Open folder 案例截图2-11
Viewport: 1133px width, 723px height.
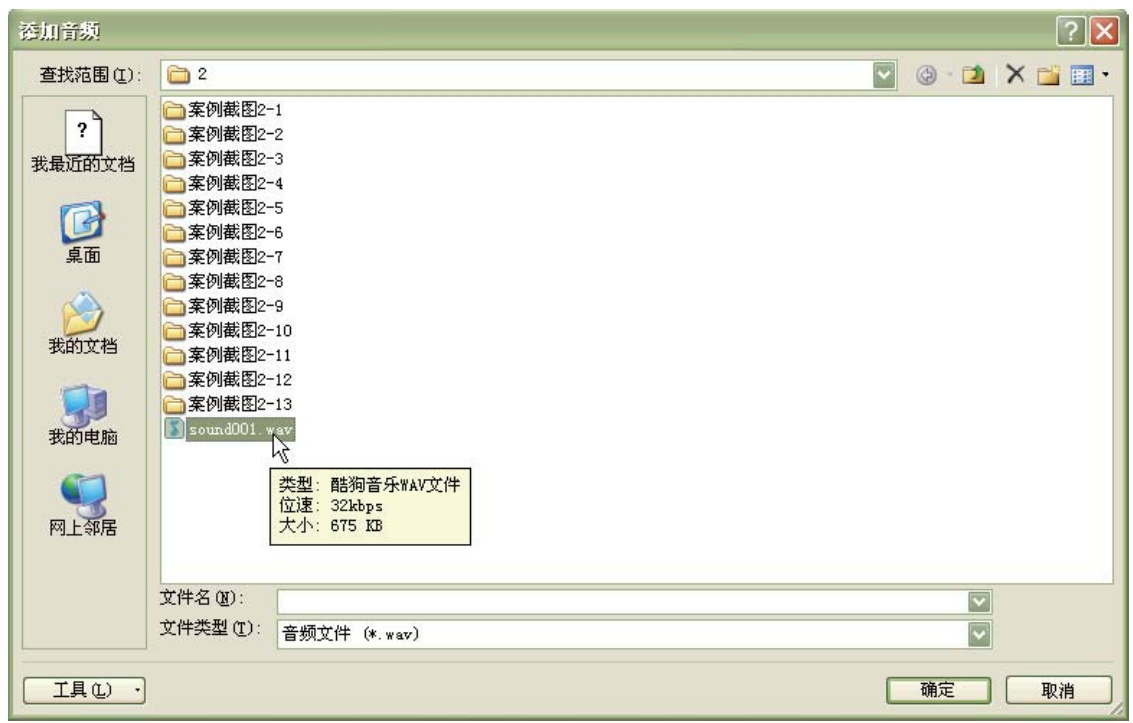[x=228, y=355]
